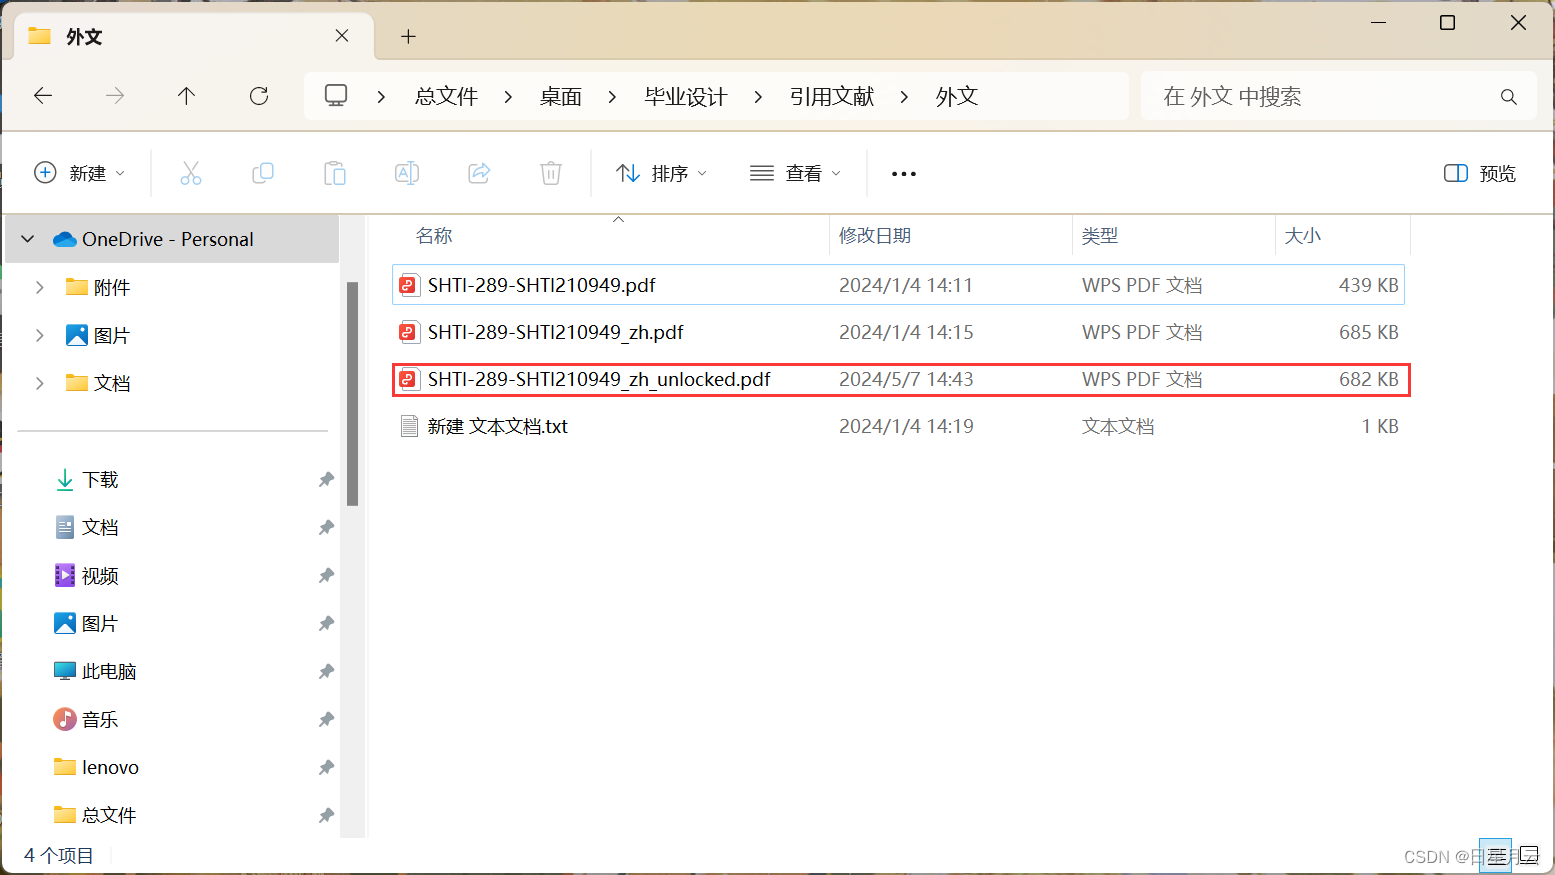The image size is (1555, 875).
Task: Click the Rename icon in toolbar
Action: click(407, 173)
